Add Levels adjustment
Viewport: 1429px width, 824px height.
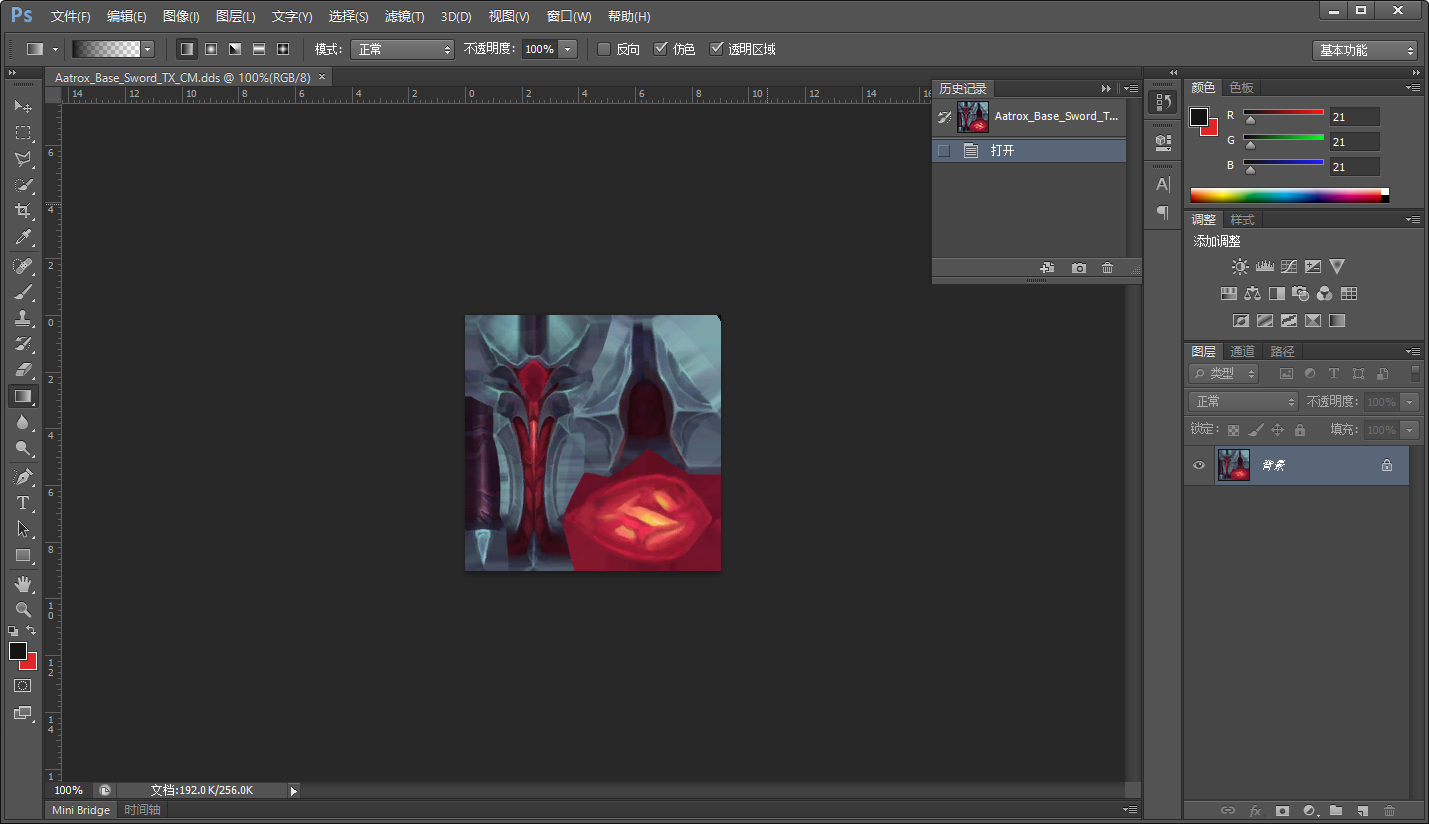coord(1265,267)
